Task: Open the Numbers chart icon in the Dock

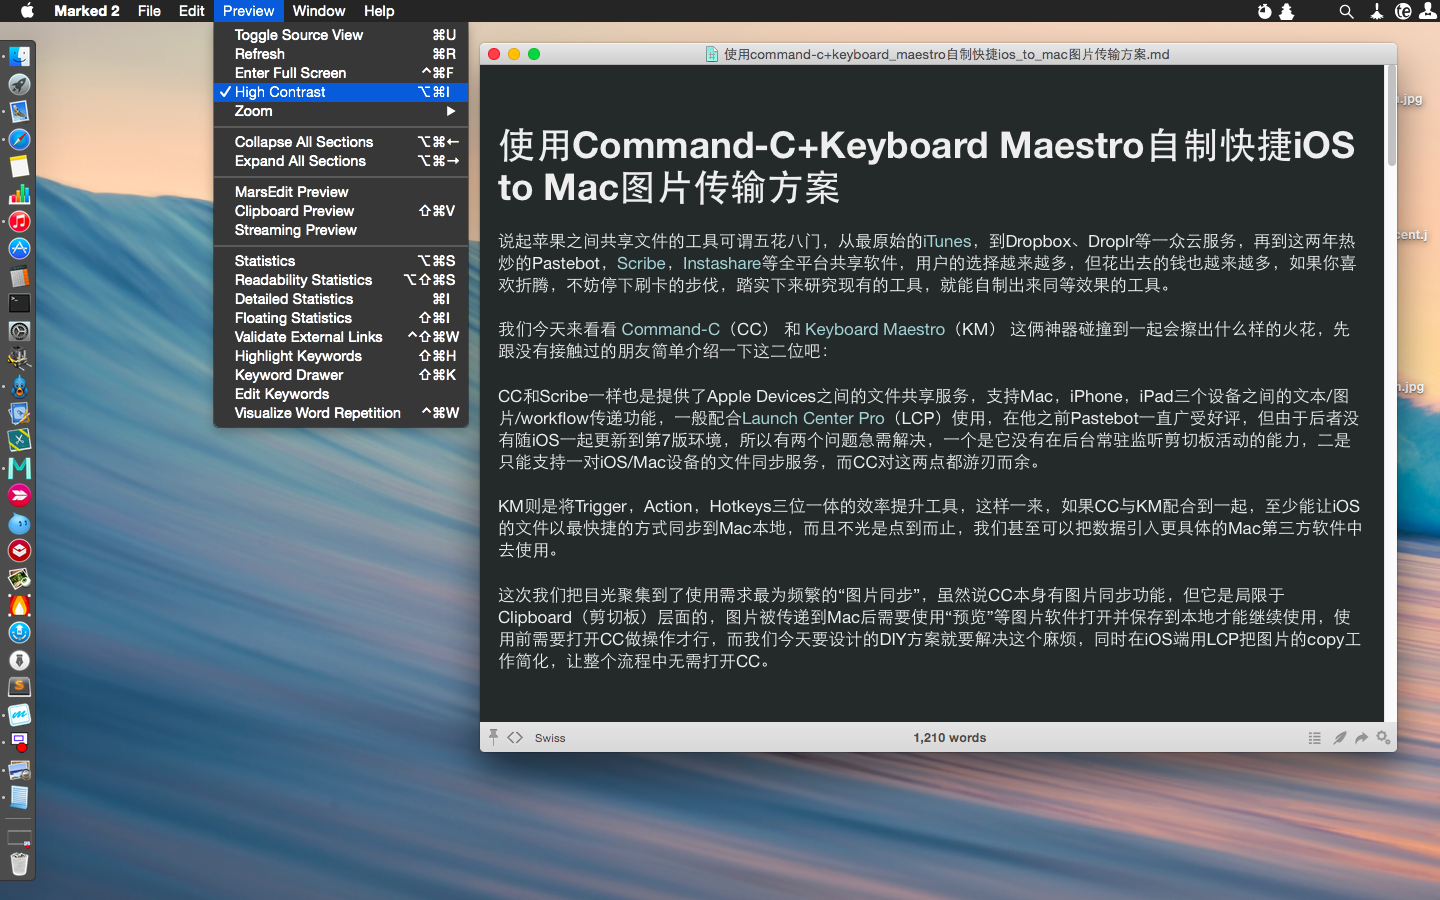Action: [x=19, y=194]
